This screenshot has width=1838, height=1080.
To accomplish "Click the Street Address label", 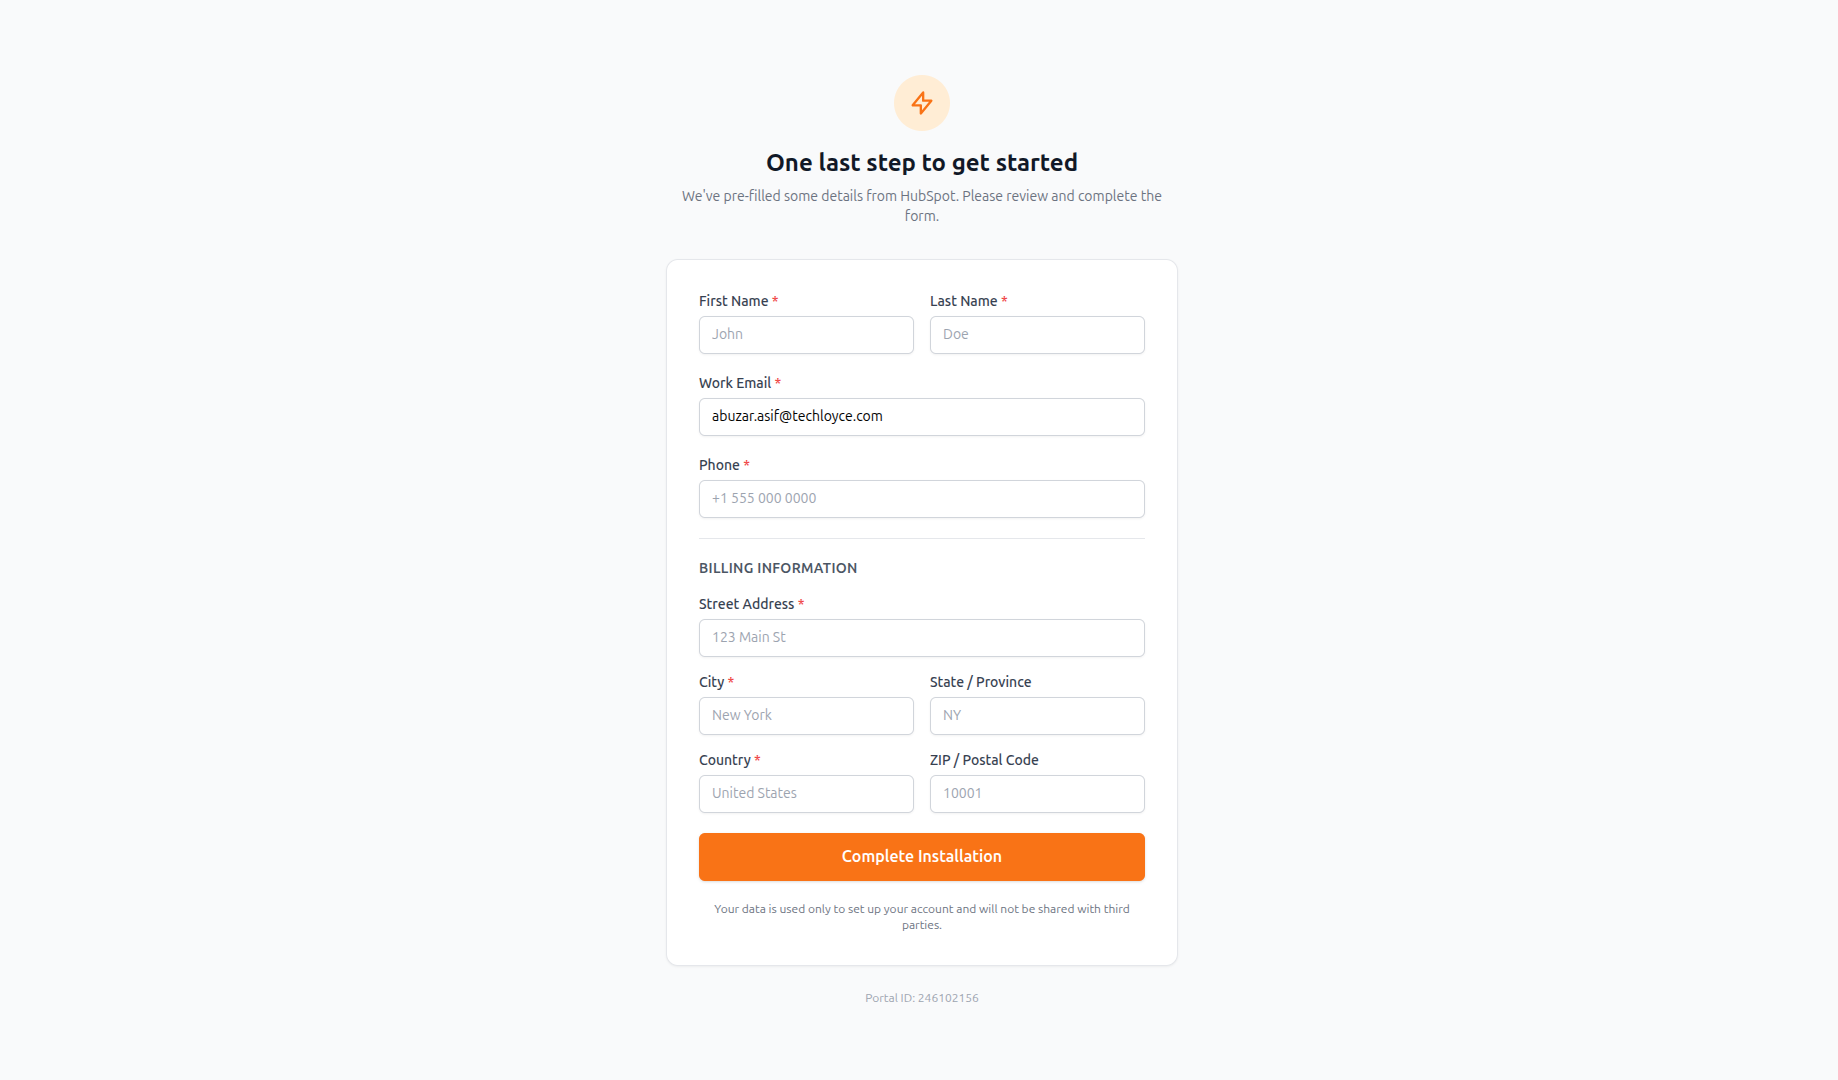I will (746, 604).
